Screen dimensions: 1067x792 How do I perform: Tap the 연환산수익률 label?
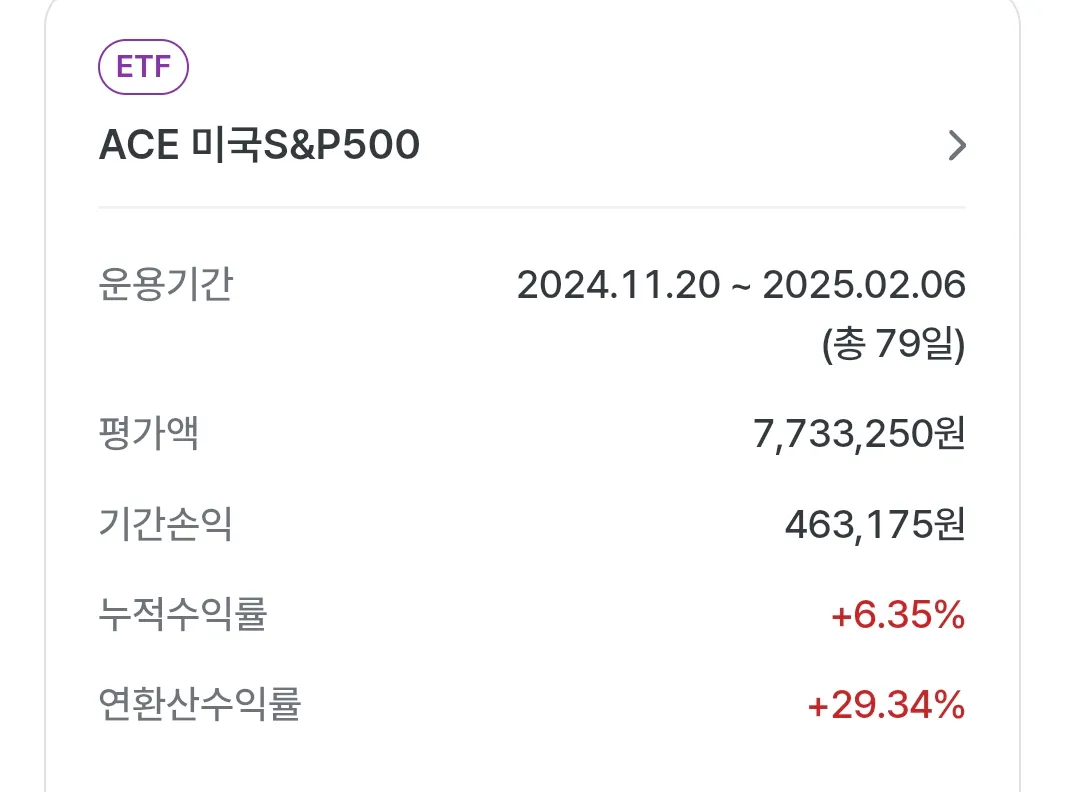click(200, 704)
